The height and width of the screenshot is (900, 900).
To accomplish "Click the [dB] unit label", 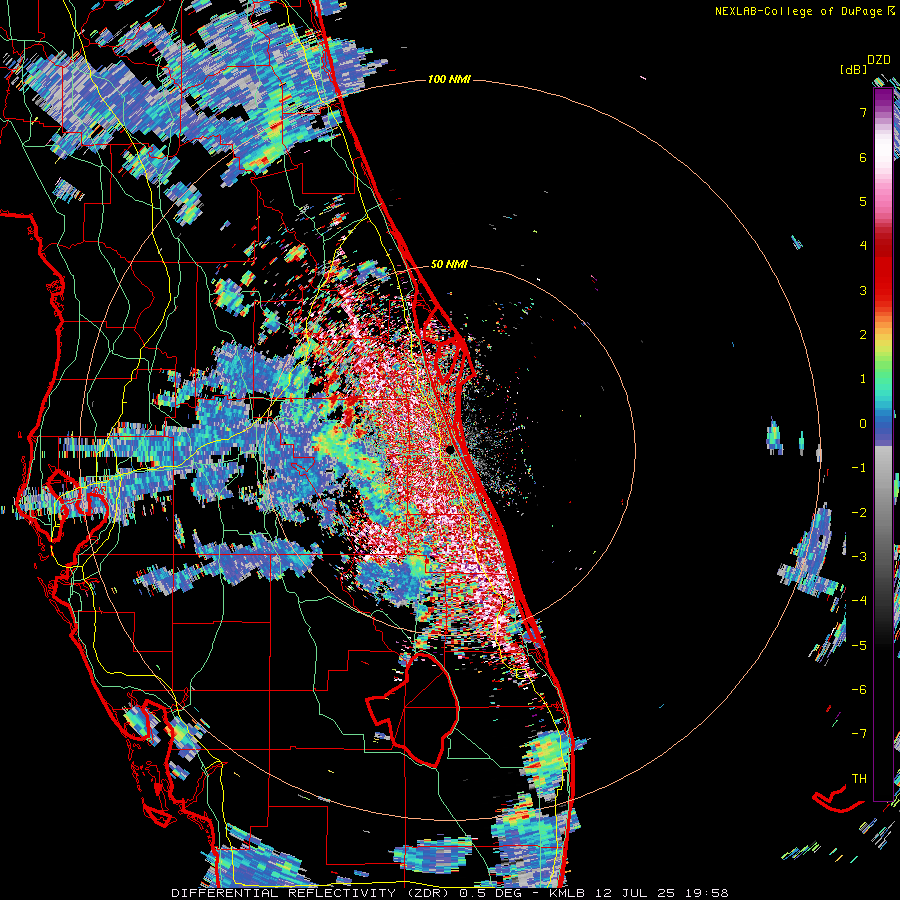I will click(854, 69).
